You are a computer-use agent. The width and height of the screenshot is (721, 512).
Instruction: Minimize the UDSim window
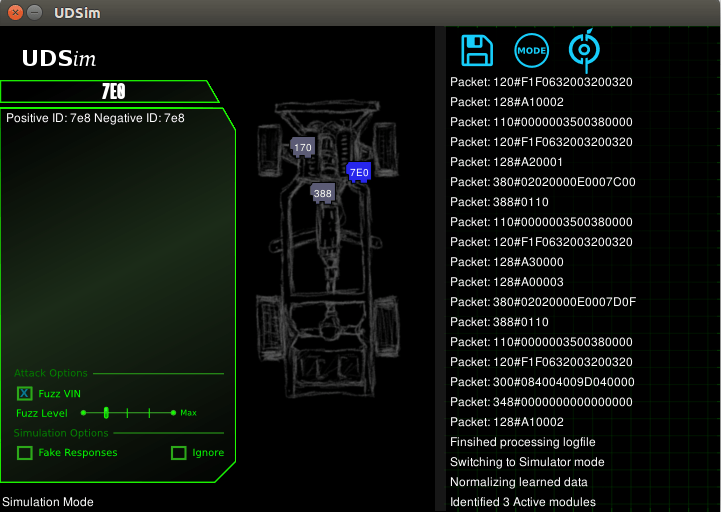tap(34, 12)
